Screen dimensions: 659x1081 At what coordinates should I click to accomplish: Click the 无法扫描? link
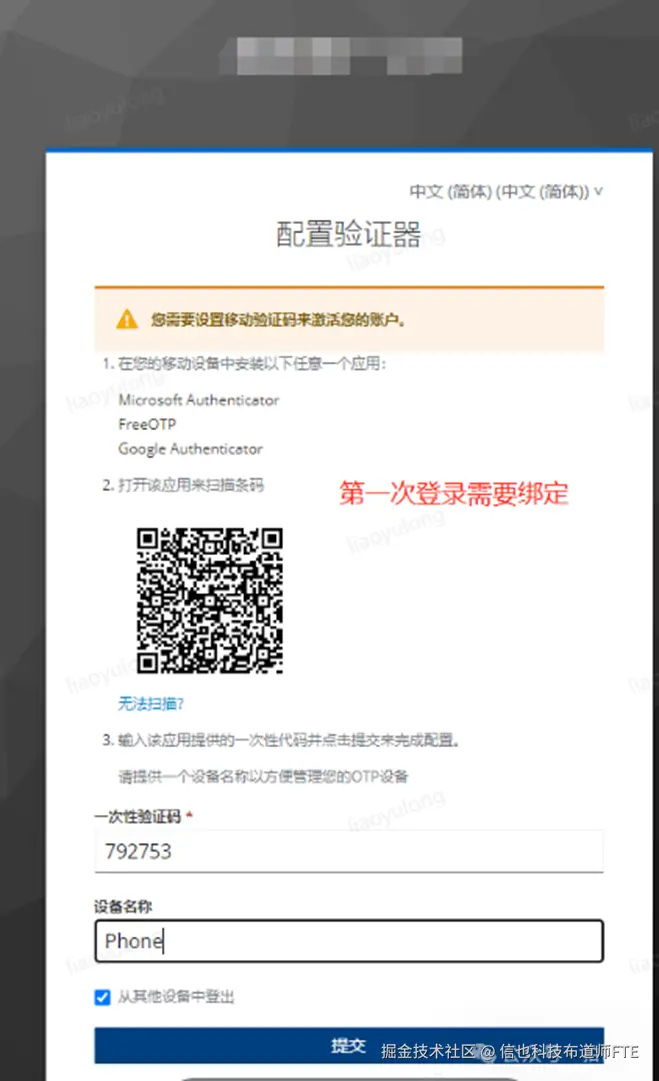tap(151, 703)
